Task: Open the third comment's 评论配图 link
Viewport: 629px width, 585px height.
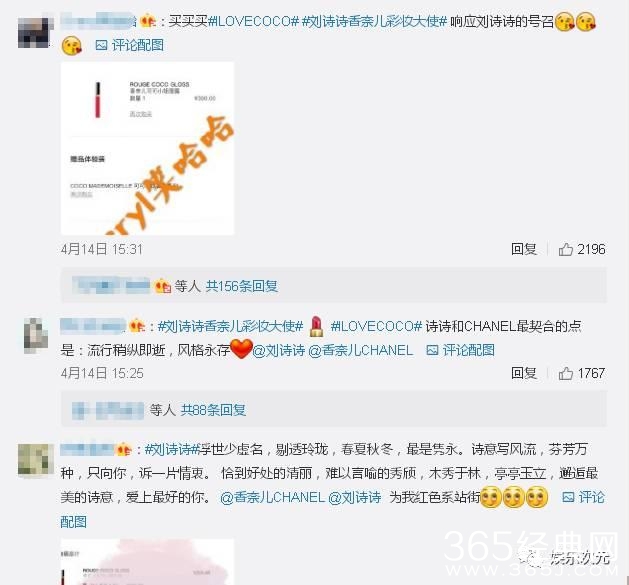Action: 584,497
